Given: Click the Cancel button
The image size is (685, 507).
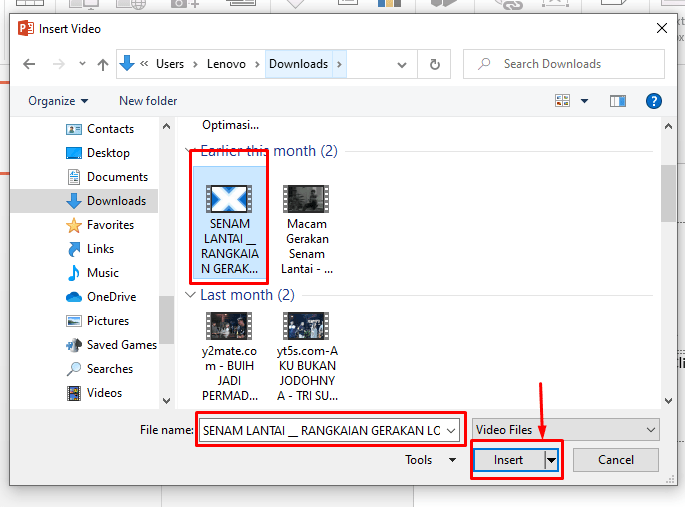Looking at the screenshot, I should [x=616, y=460].
